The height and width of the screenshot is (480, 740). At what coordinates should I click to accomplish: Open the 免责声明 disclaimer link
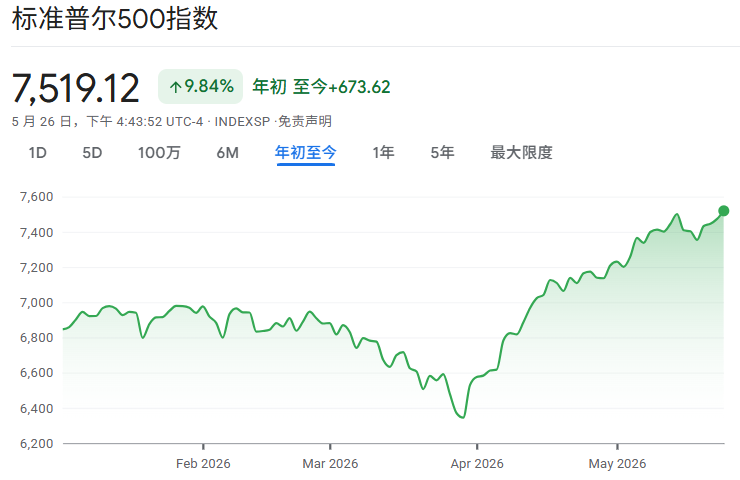(x=305, y=122)
